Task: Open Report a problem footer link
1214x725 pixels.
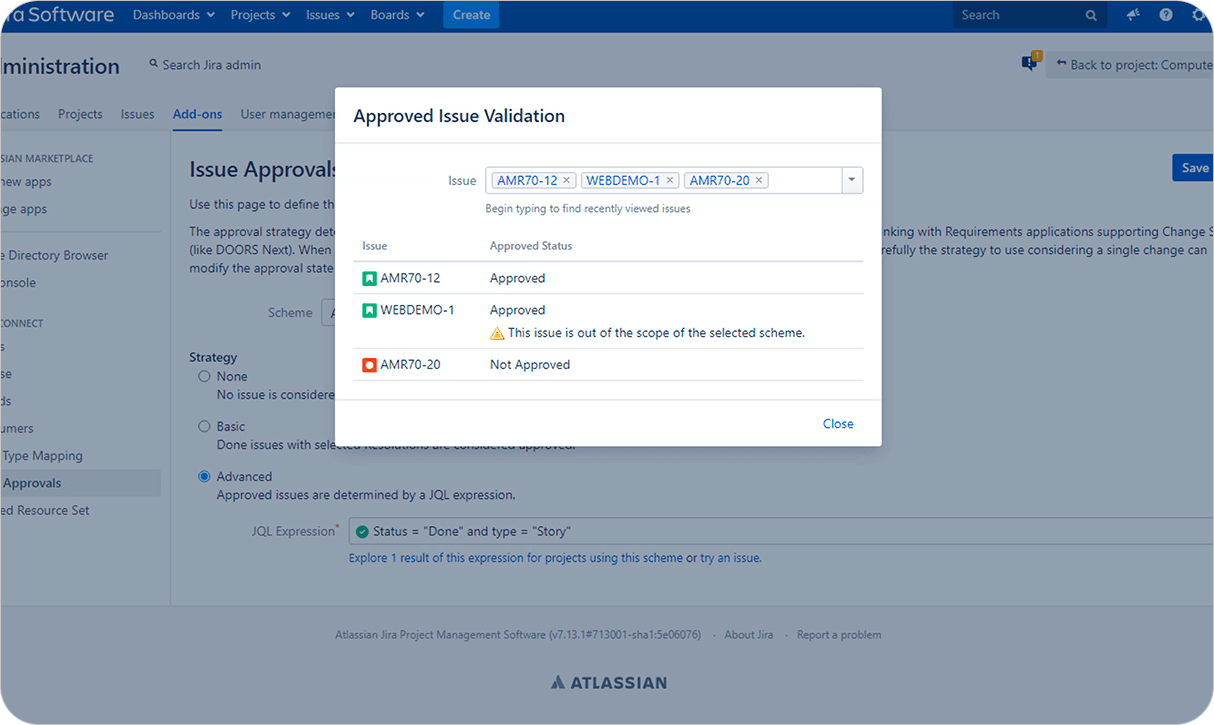Action: click(839, 635)
